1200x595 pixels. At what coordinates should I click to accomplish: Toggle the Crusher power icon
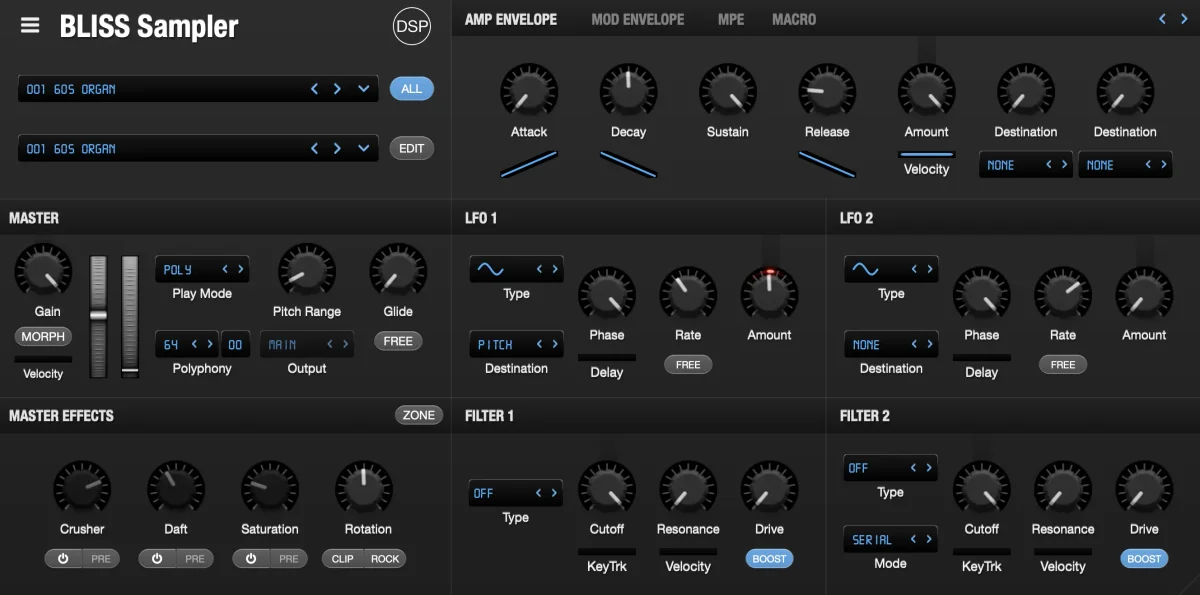[63, 559]
